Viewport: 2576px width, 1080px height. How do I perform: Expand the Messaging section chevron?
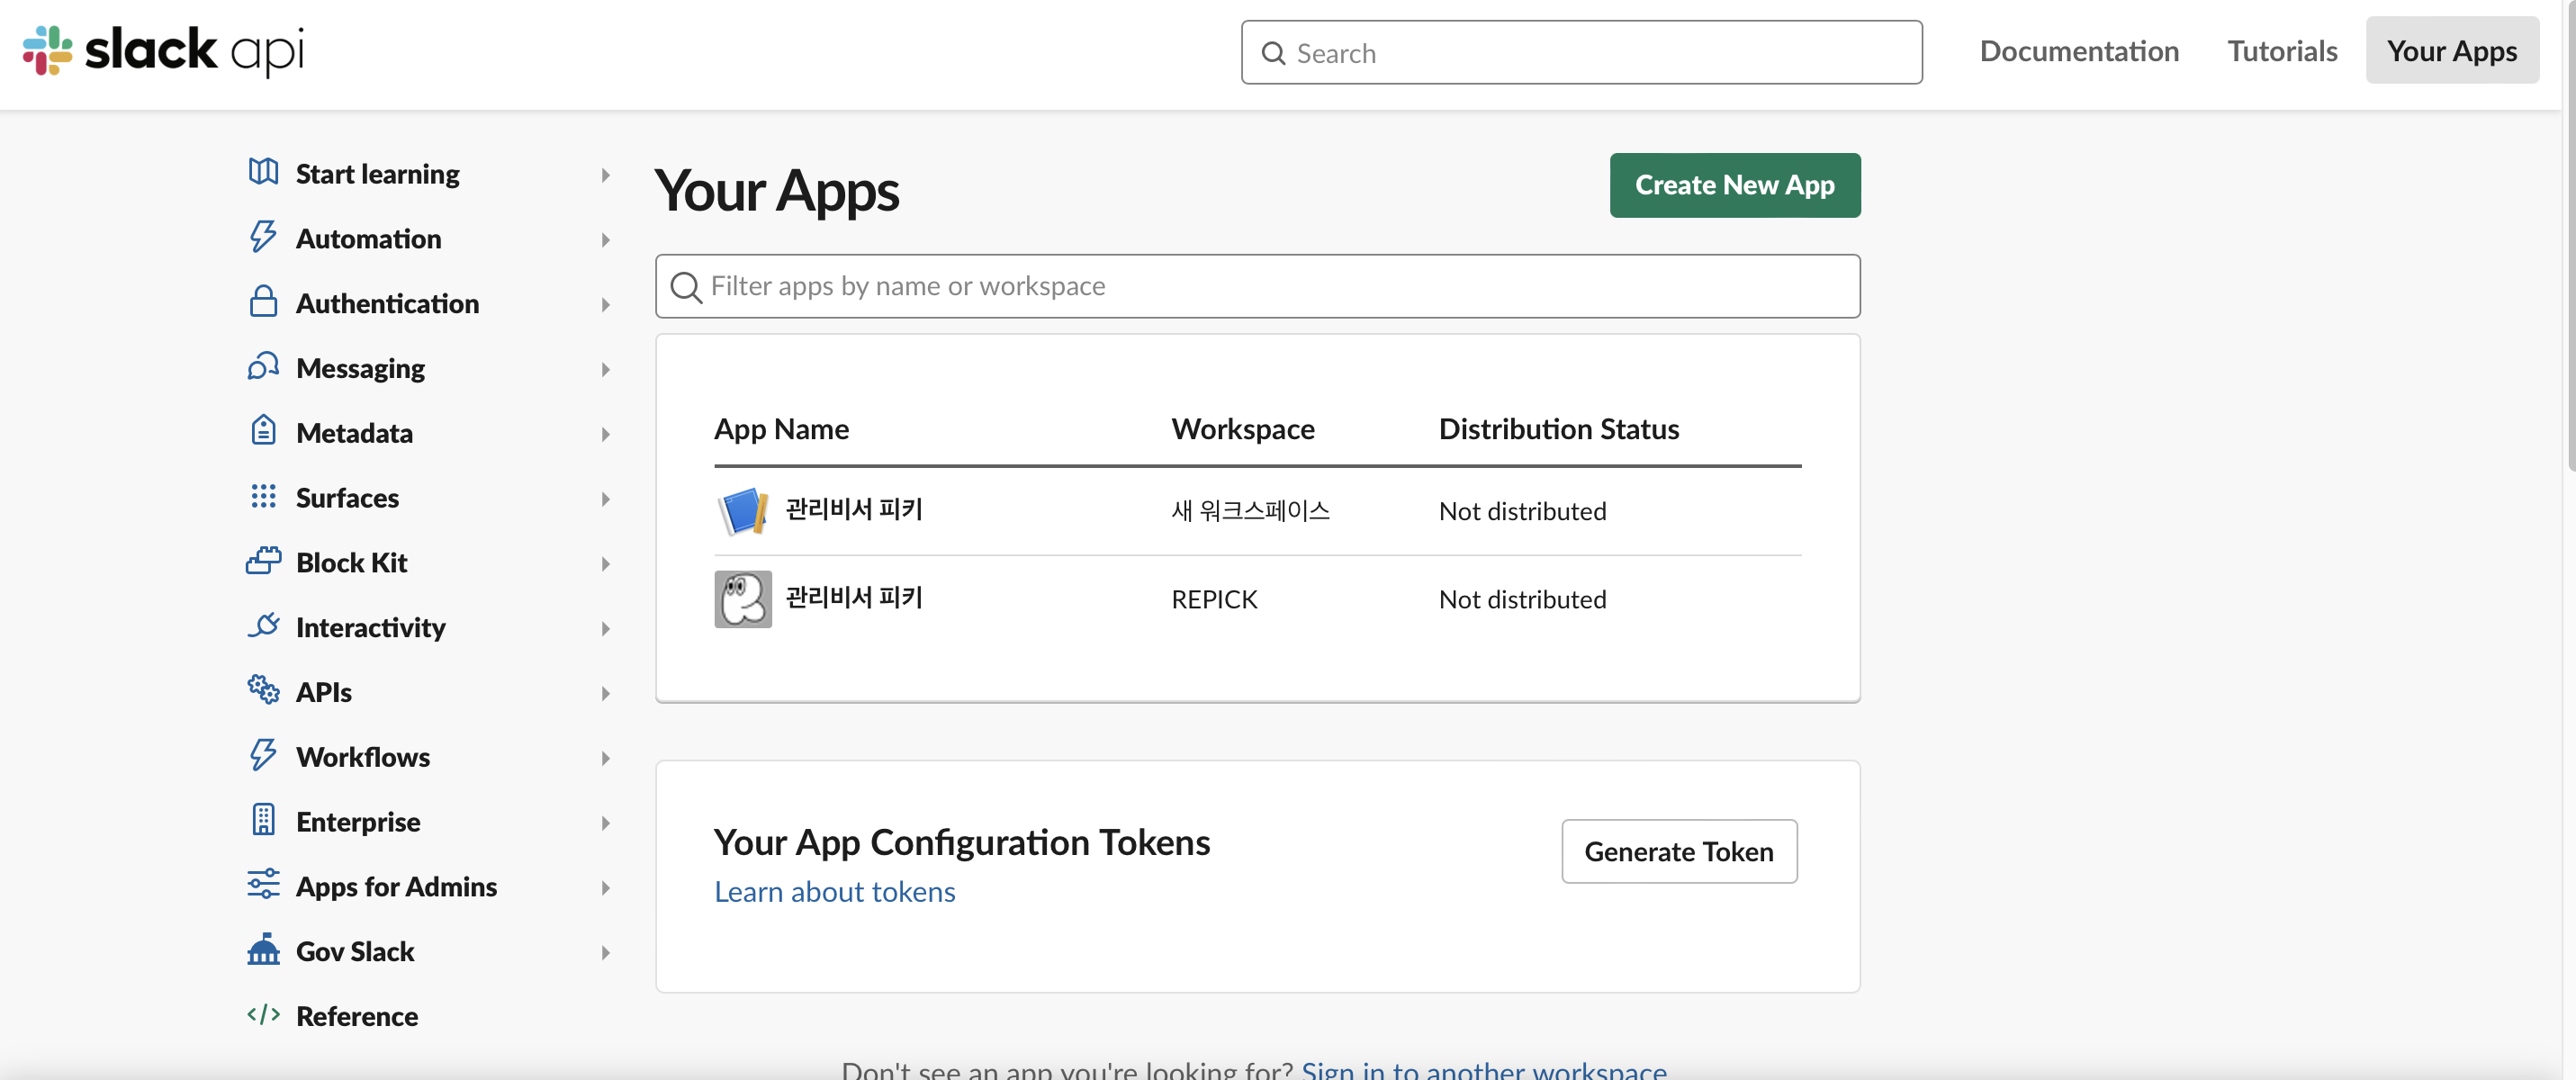tap(605, 369)
